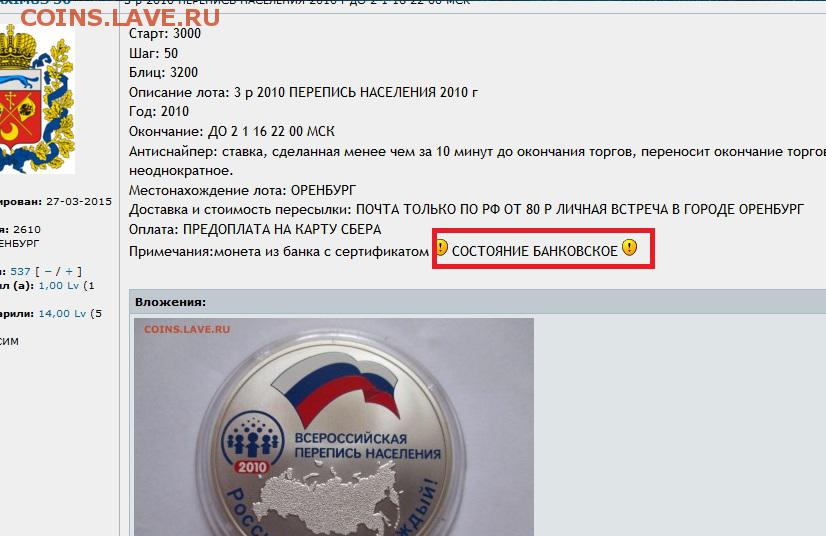The height and width of the screenshot is (536, 826).
Task: Click the Блиц: 3200 line
Action: coord(163,72)
